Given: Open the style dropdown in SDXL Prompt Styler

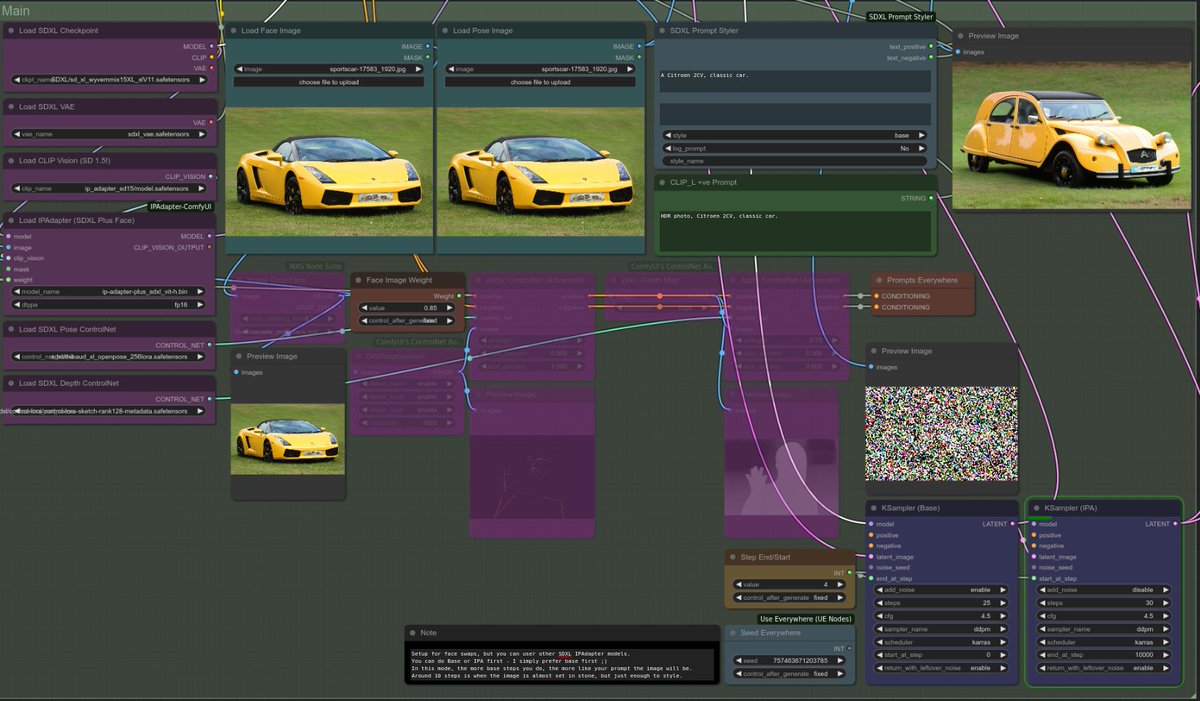Looking at the screenshot, I should [794, 135].
